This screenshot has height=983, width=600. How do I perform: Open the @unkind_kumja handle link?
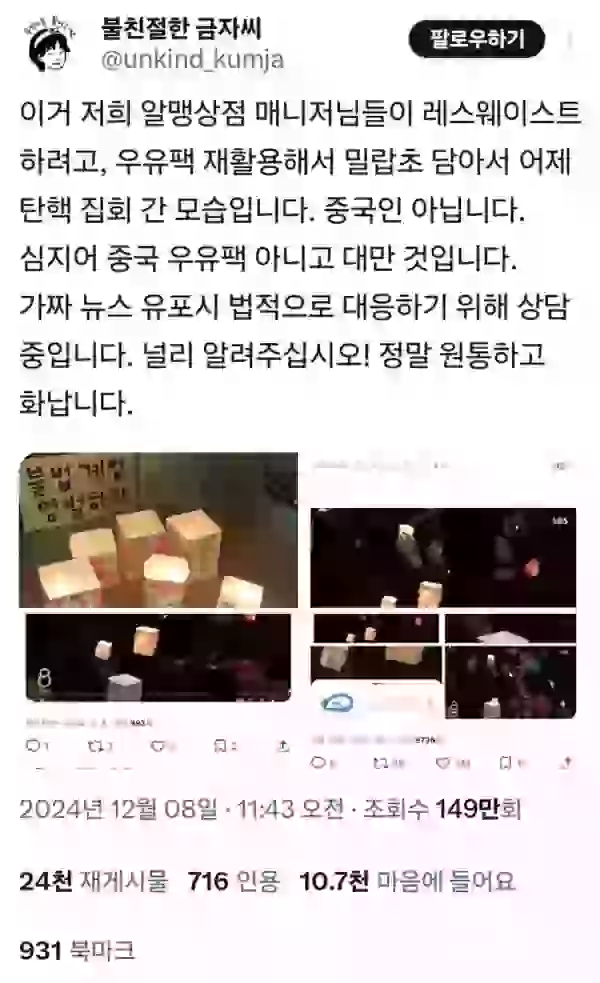click(x=192, y=60)
